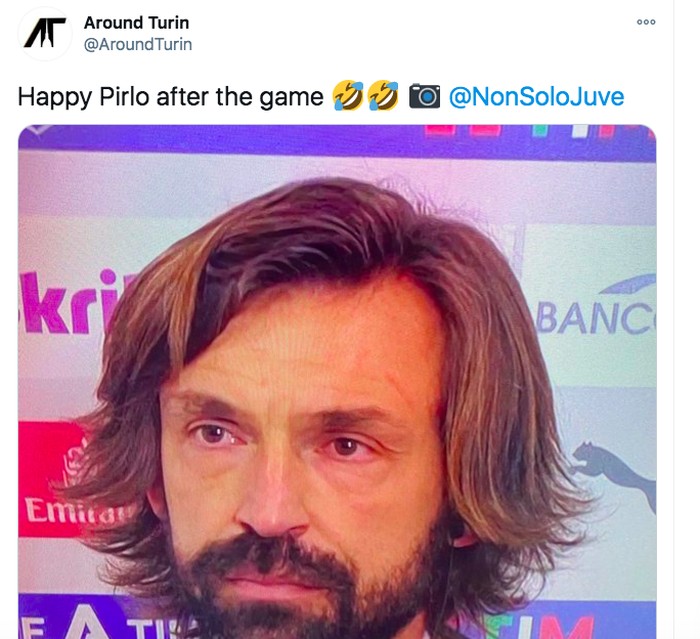
Task: Open the attached photo in full view
Action: [337, 380]
